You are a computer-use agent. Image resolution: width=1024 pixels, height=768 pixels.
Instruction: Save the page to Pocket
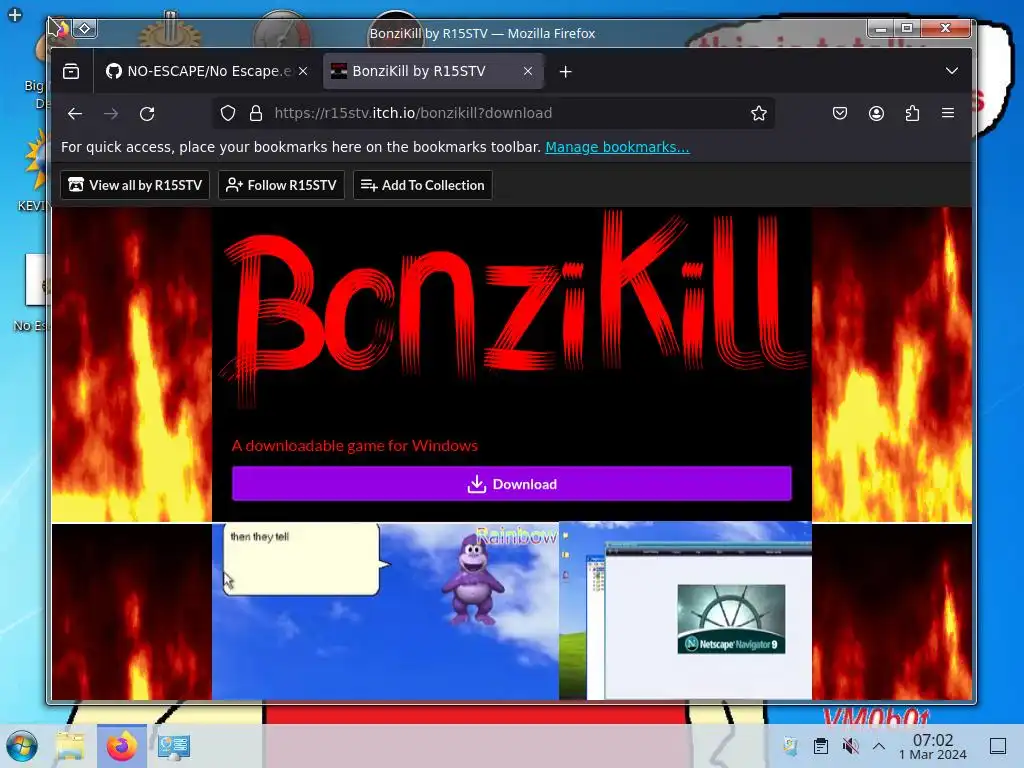tap(840, 113)
